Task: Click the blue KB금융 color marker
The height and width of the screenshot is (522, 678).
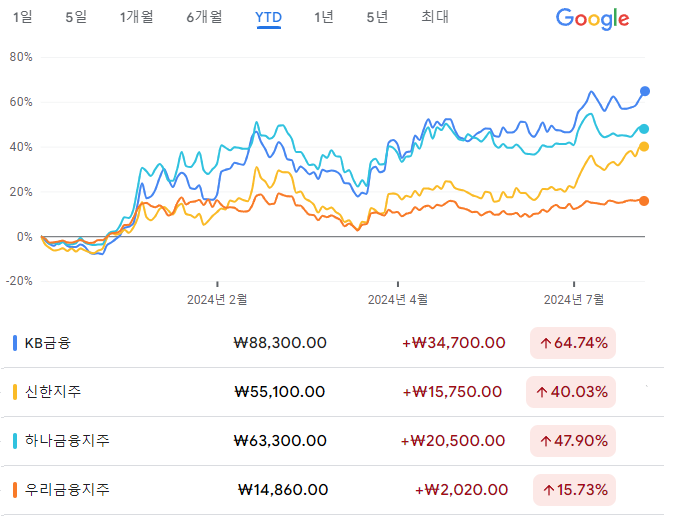Action: pos(15,343)
